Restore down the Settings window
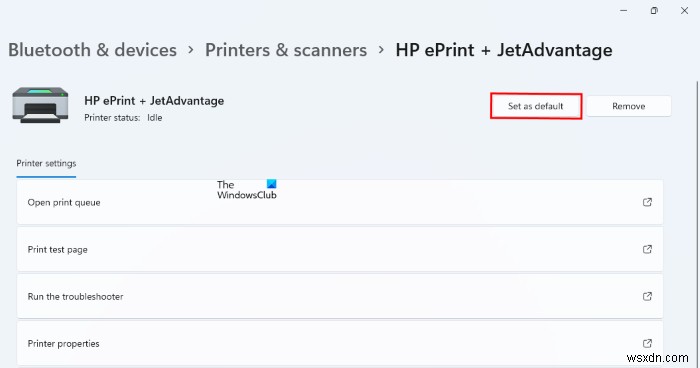This screenshot has height=368, width=700. [x=654, y=11]
